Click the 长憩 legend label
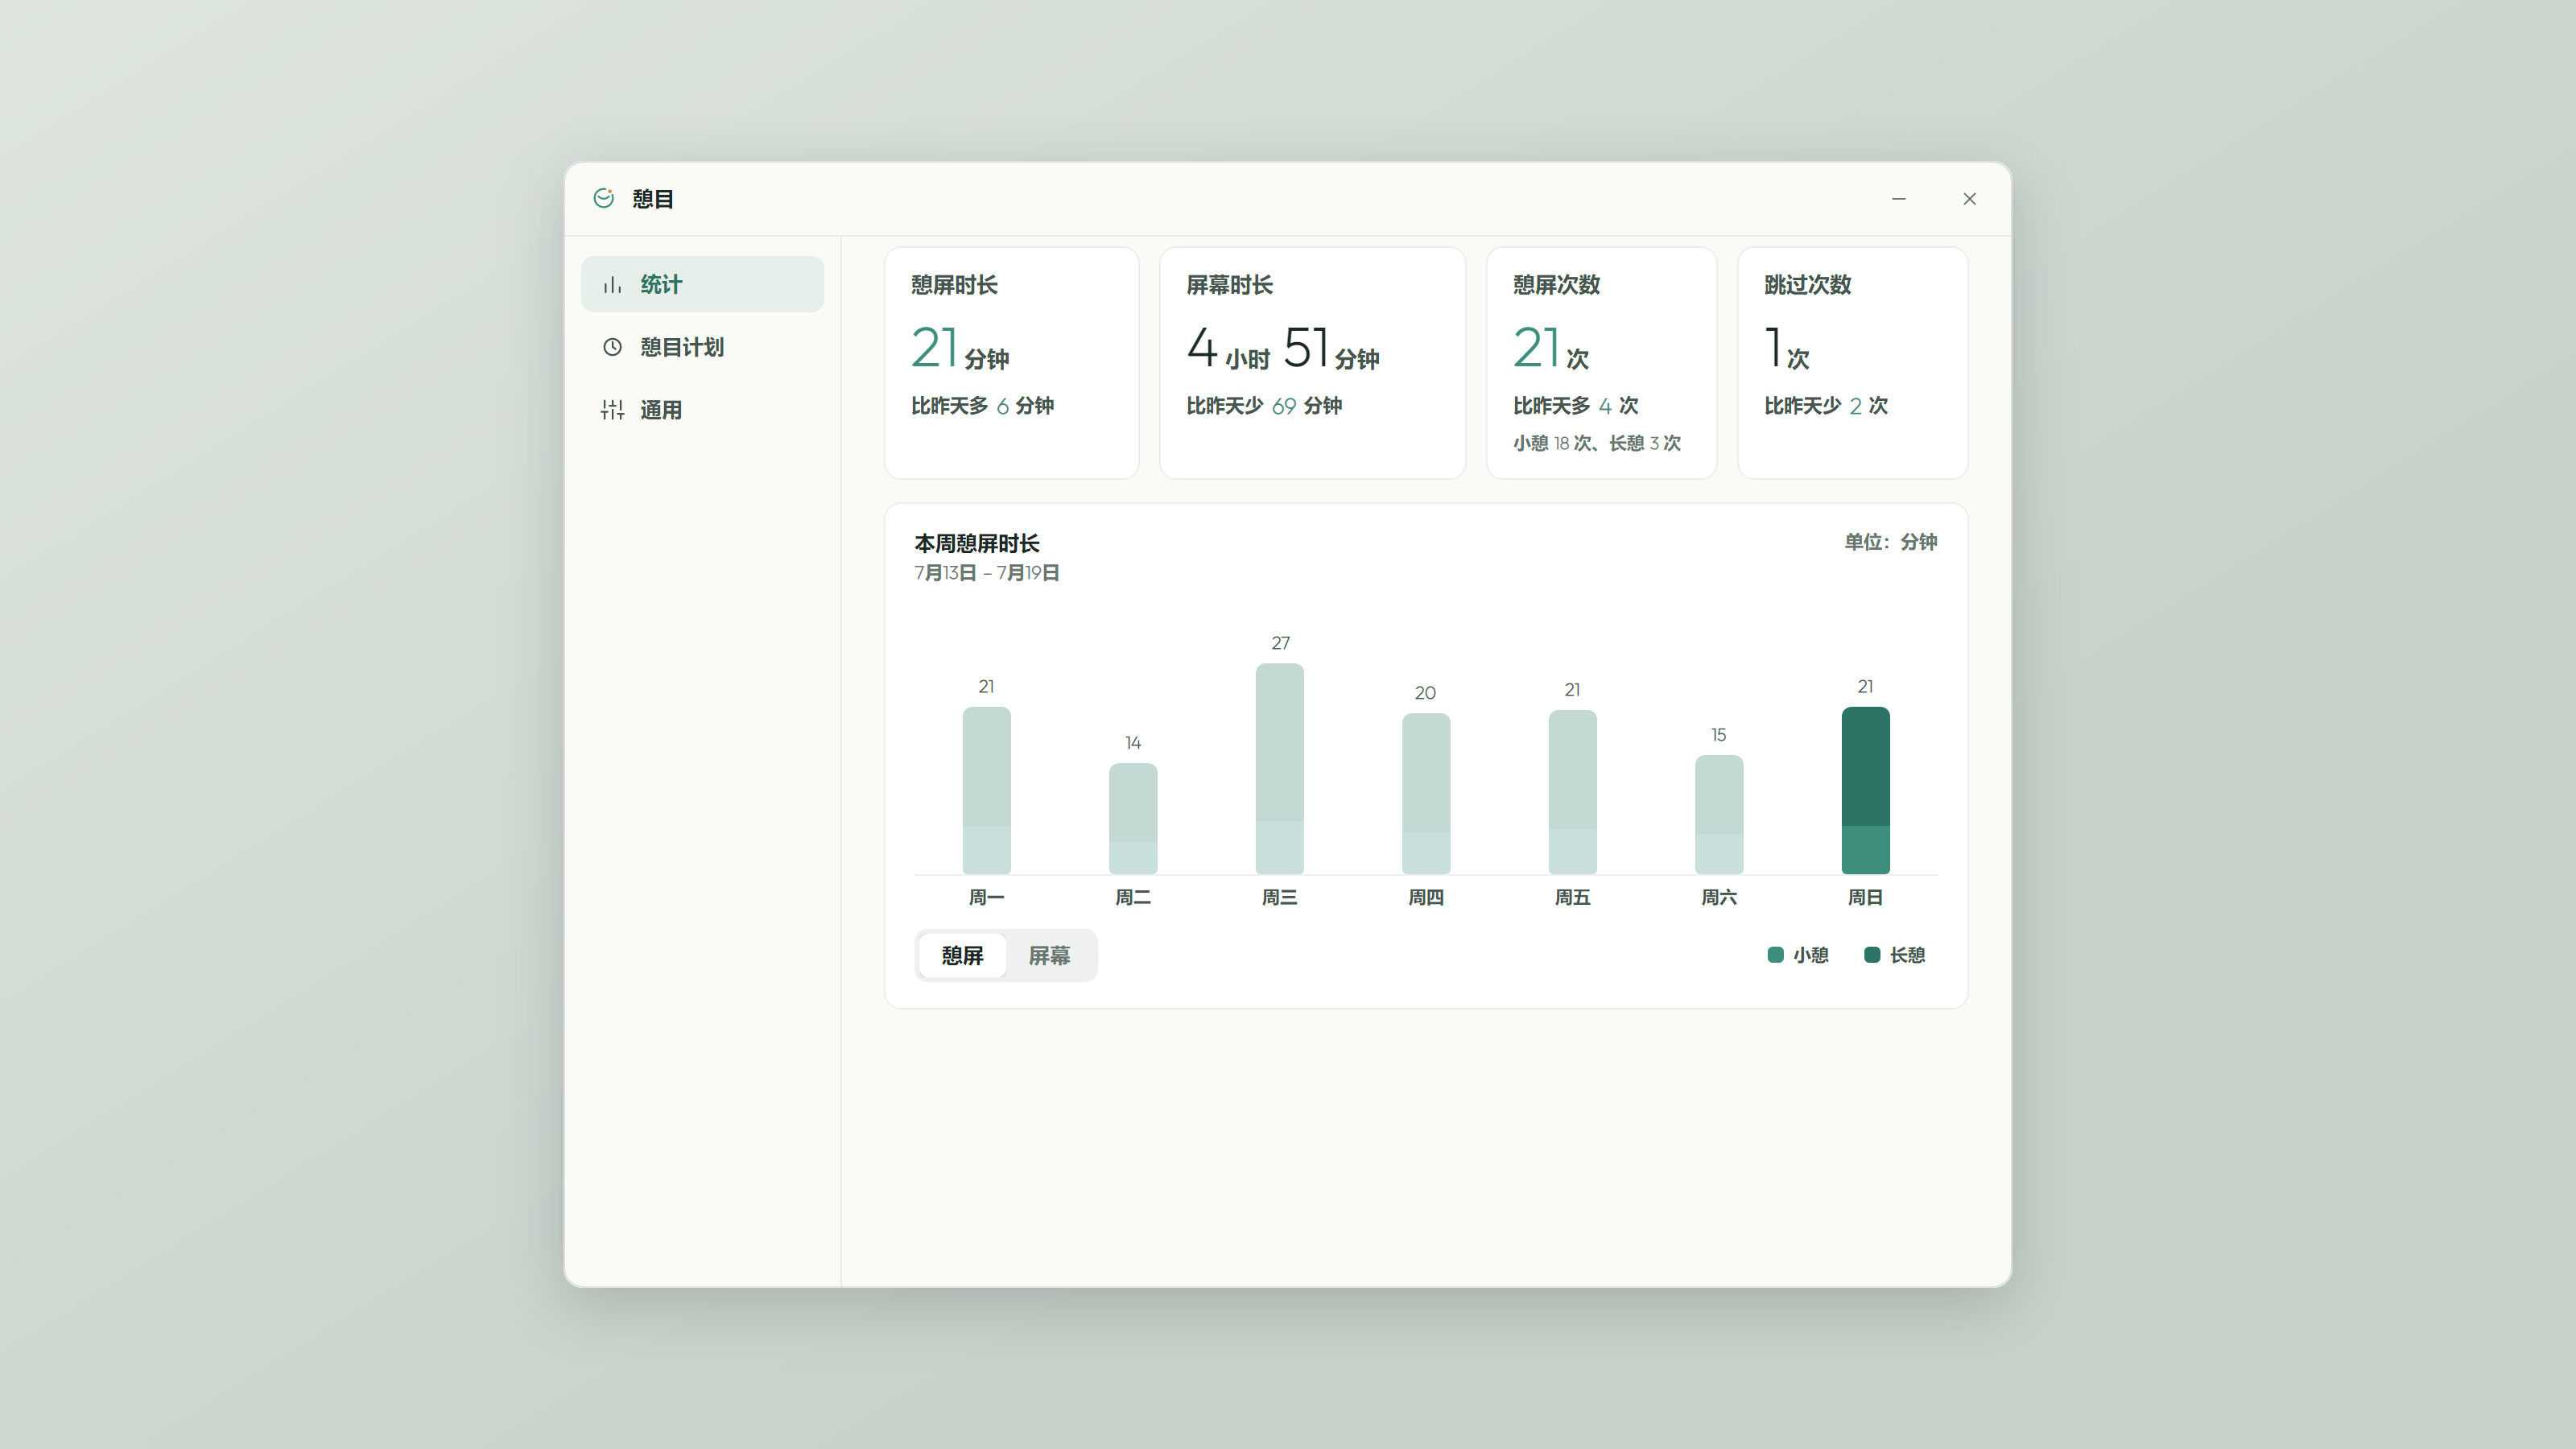 (x=1907, y=955)
